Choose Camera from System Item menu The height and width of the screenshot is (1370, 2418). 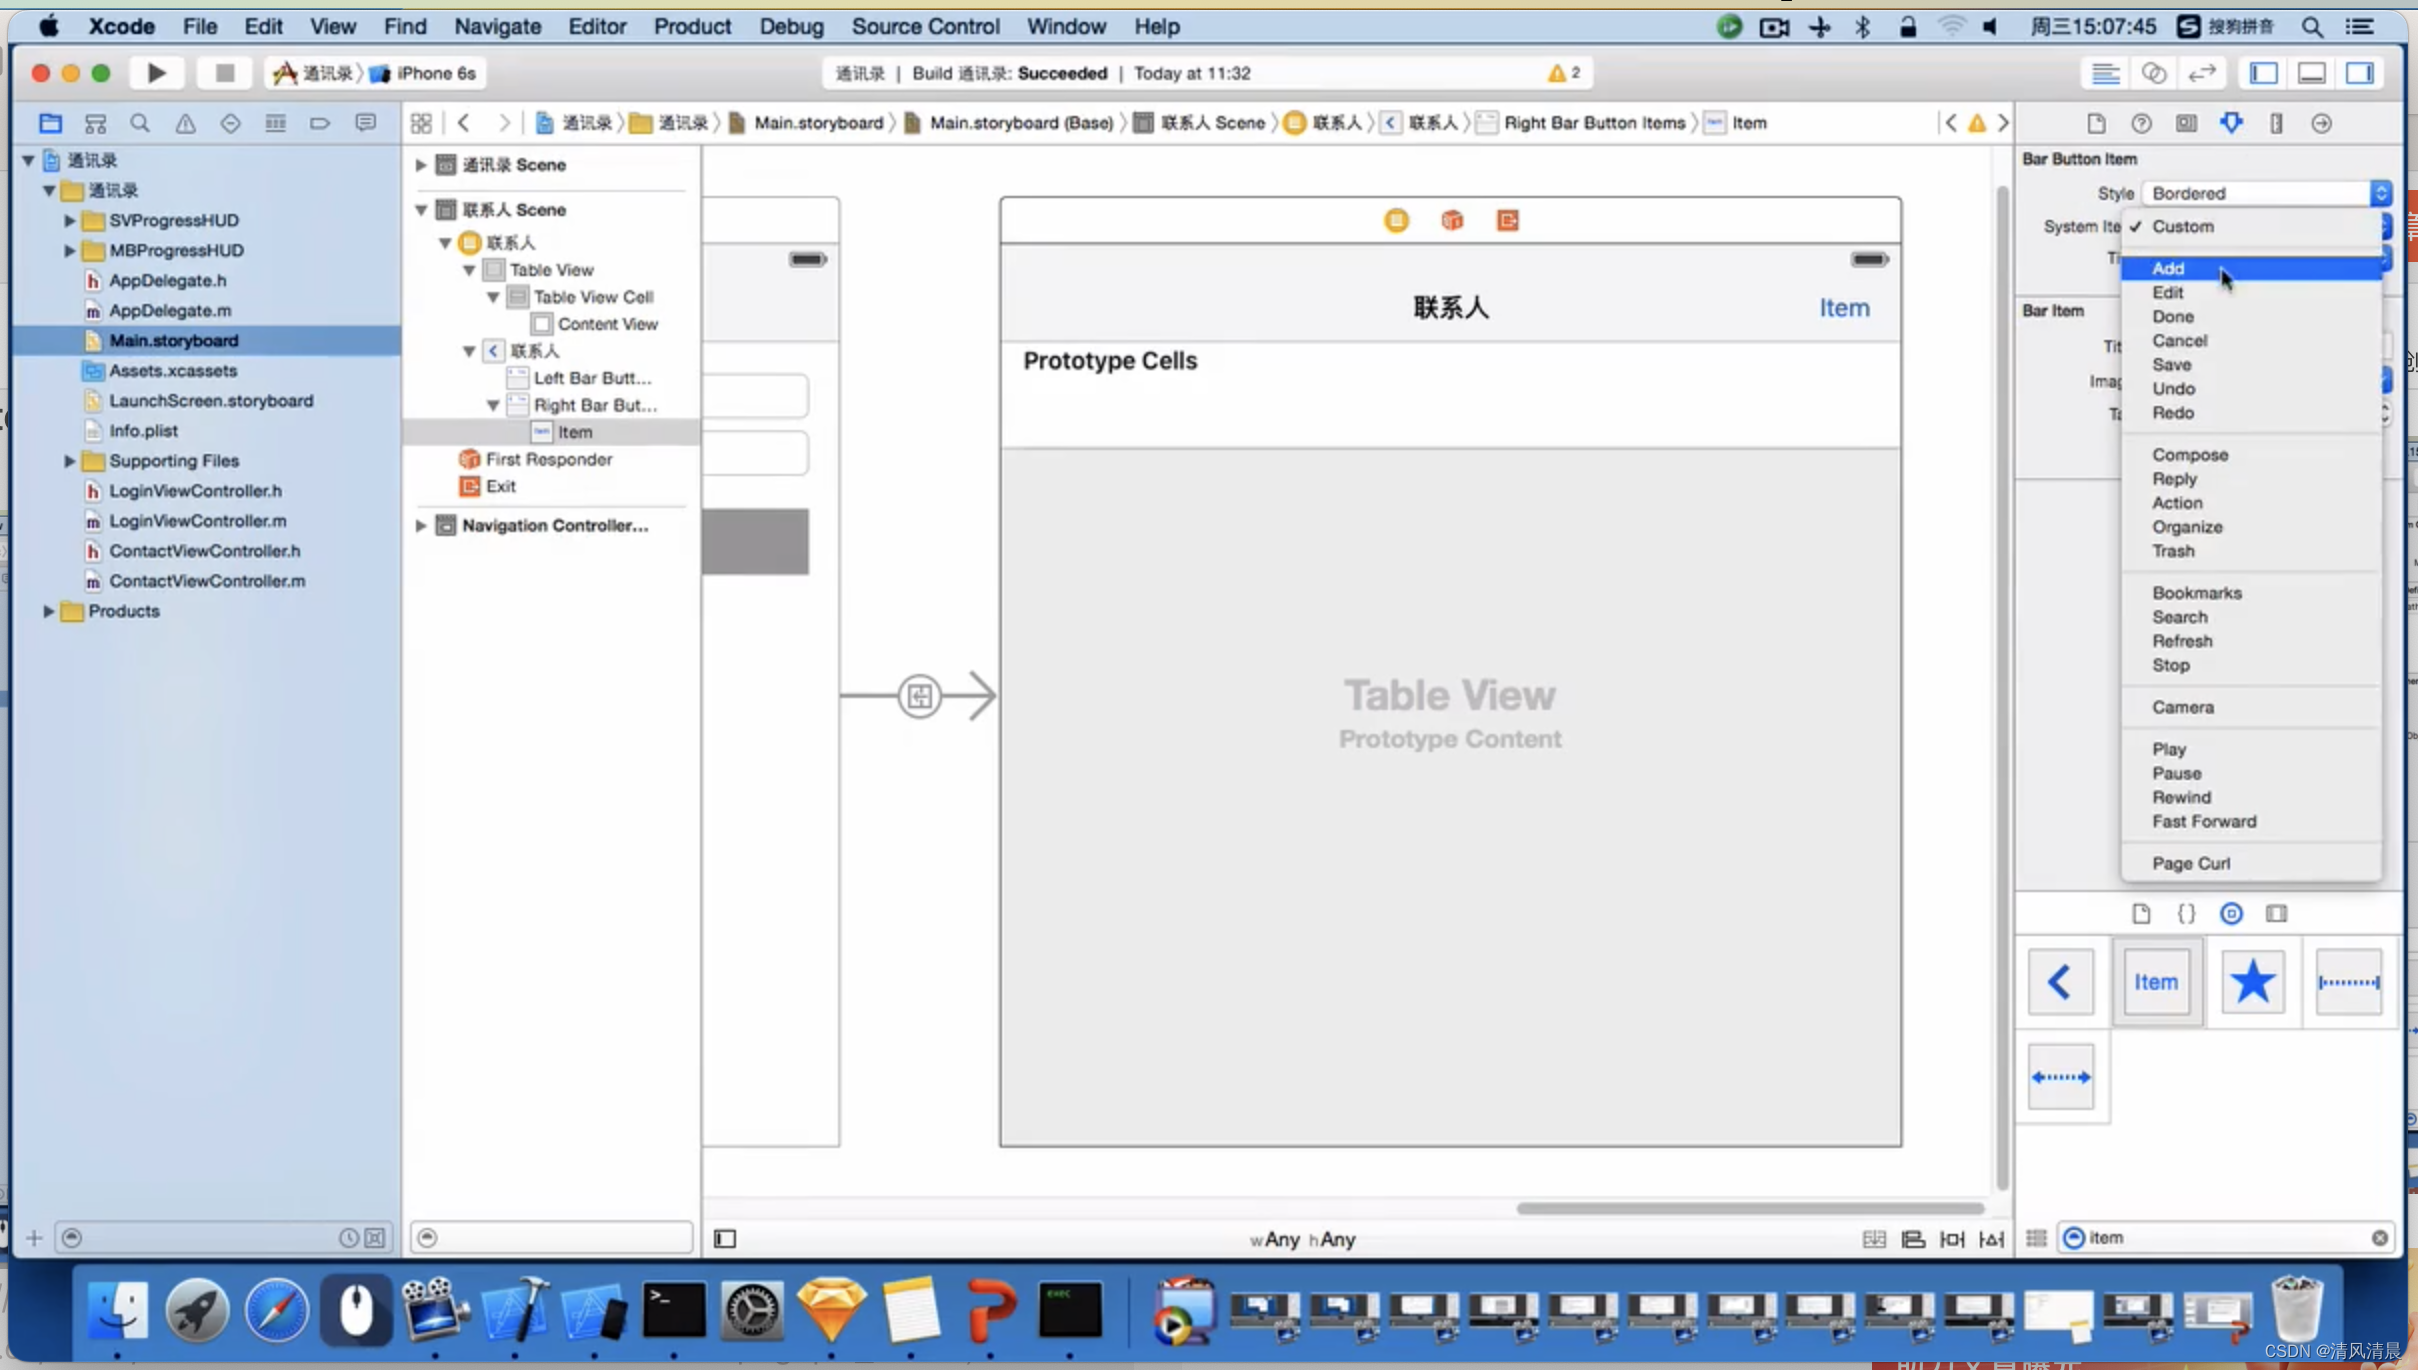[x=2251, y=707]
